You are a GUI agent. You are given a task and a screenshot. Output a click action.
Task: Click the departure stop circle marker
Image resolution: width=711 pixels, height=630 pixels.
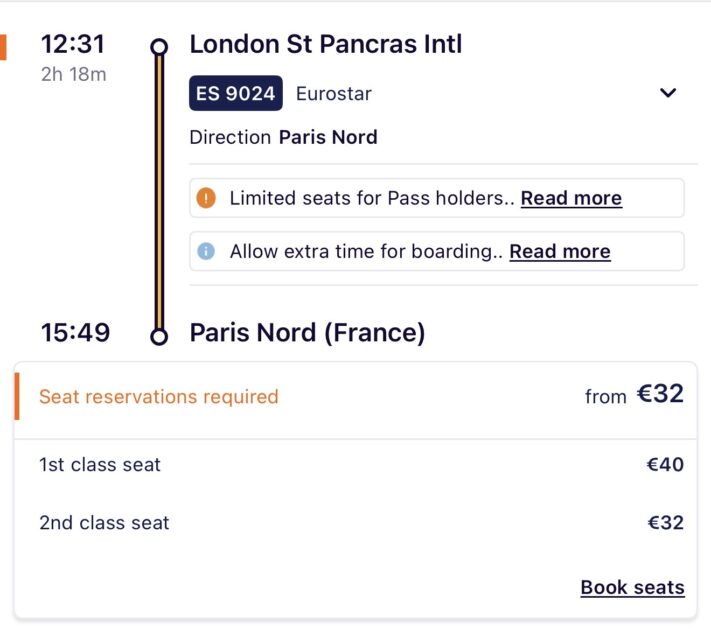click(158, 46)
